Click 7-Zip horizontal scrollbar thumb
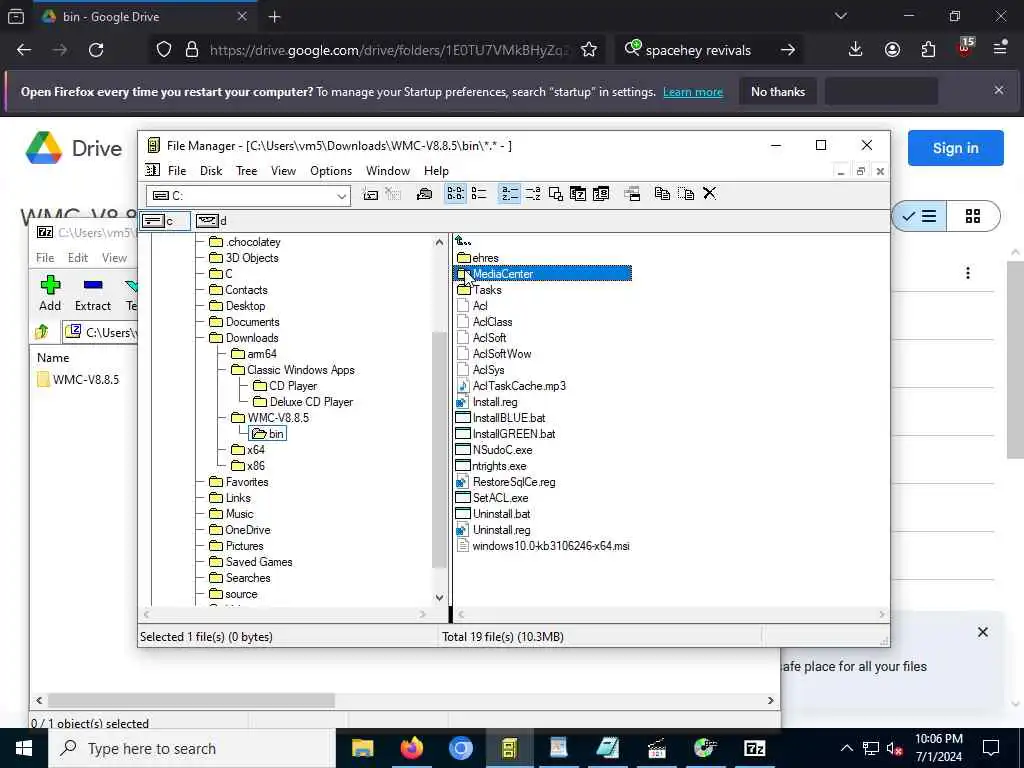 pos(191,700)
